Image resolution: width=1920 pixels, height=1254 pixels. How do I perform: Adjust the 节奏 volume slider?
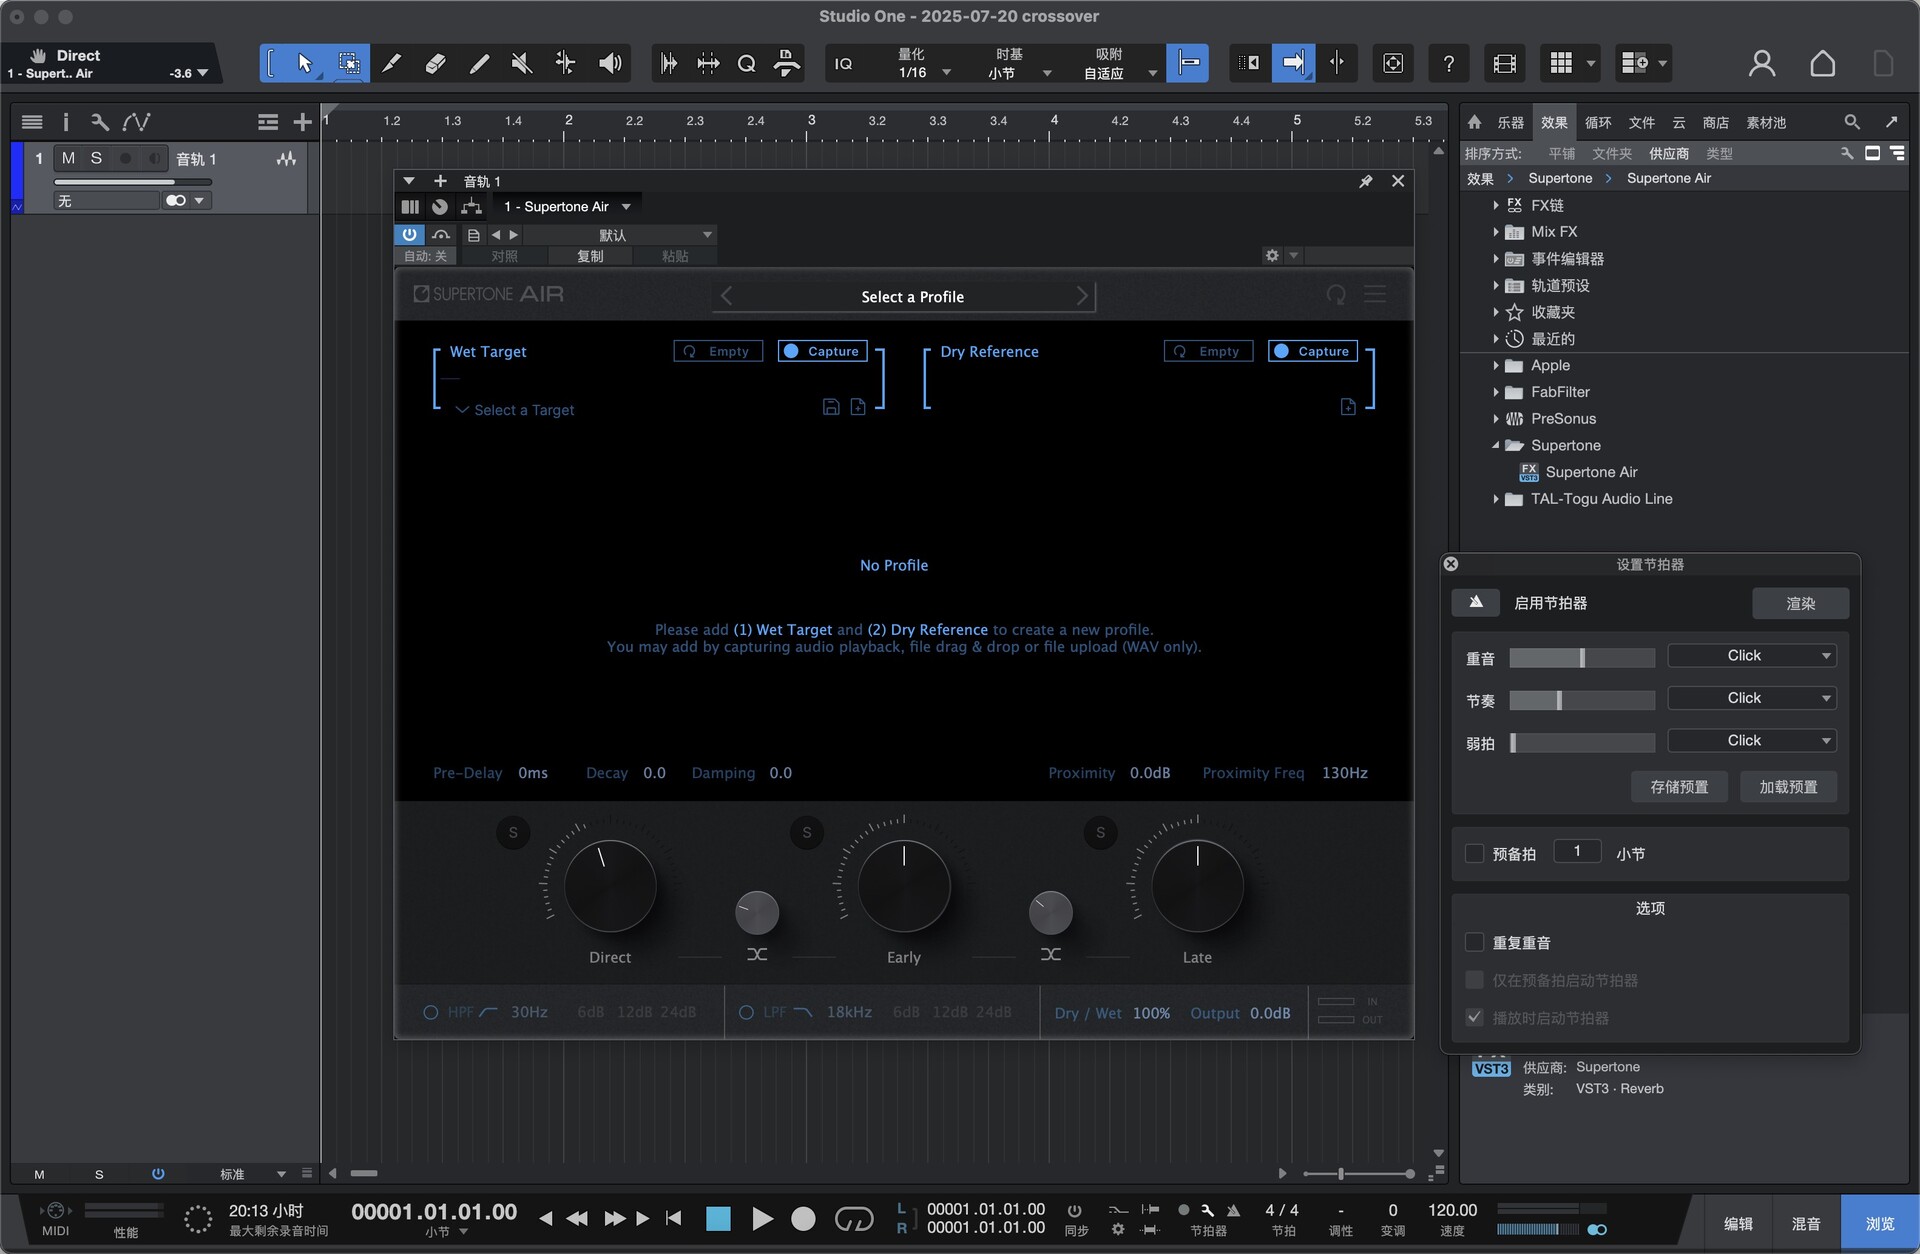1582,700
